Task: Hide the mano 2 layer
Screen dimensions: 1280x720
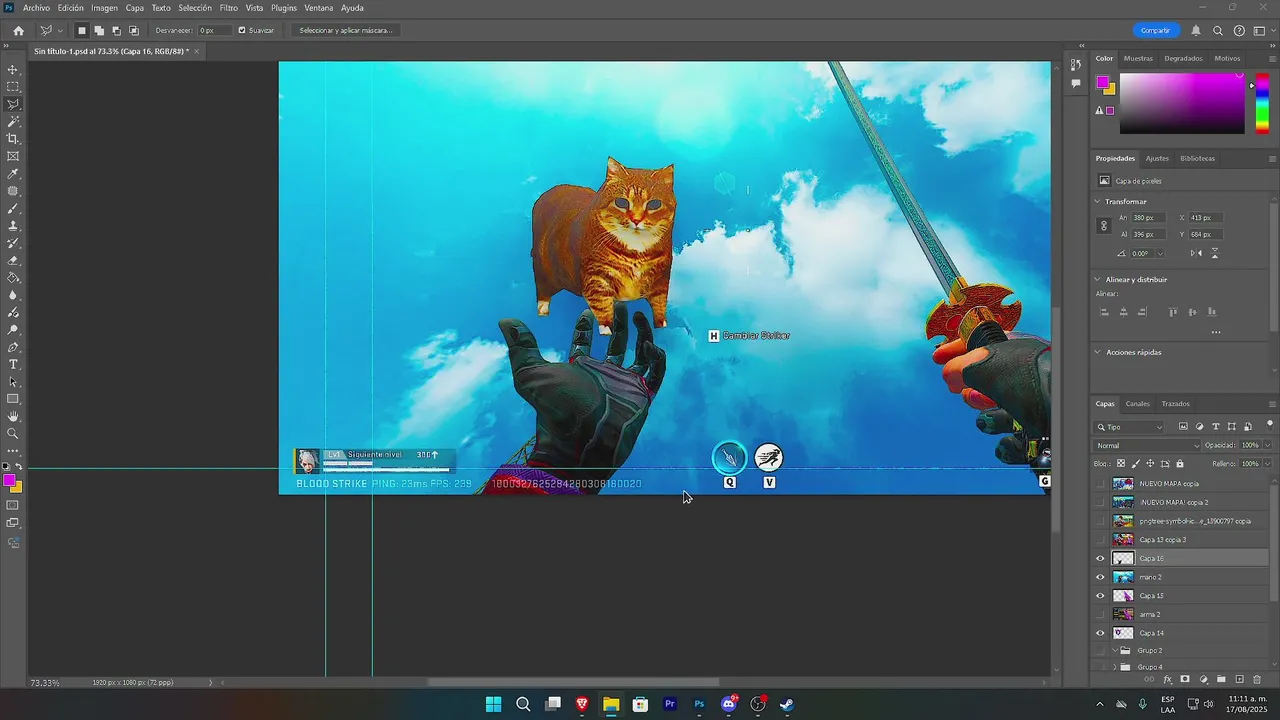Action: (x=1101, y=577)
